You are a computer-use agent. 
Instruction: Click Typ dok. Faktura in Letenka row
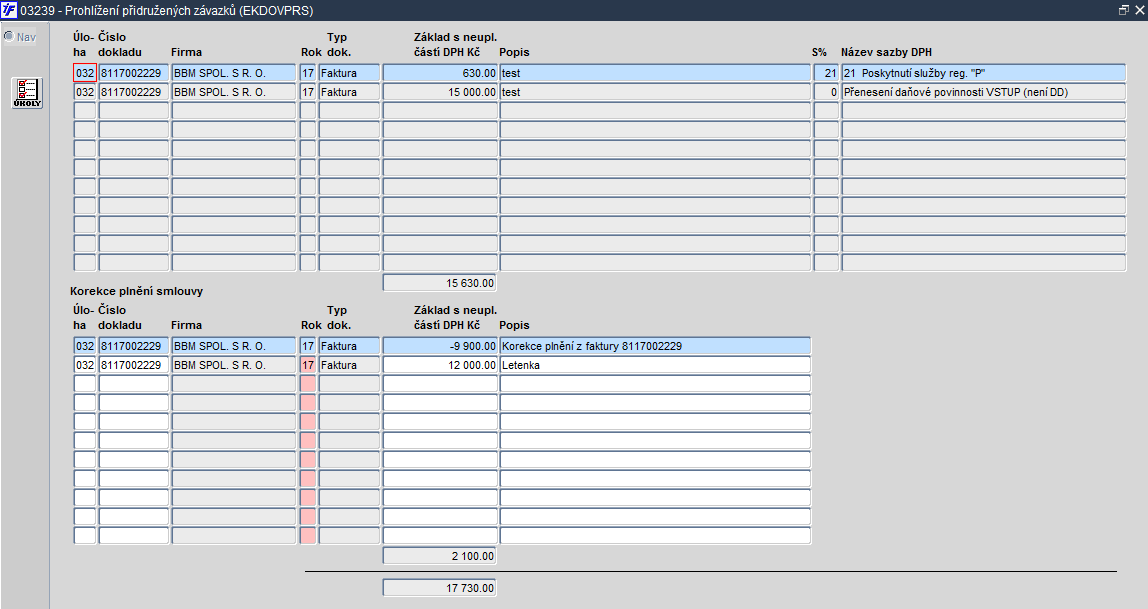(x=349, y=365)
